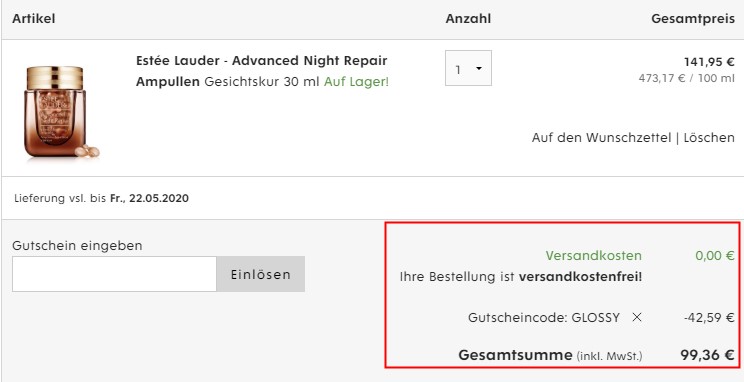Click the Gesamtsumme total 99,36 €

point(707,355)
